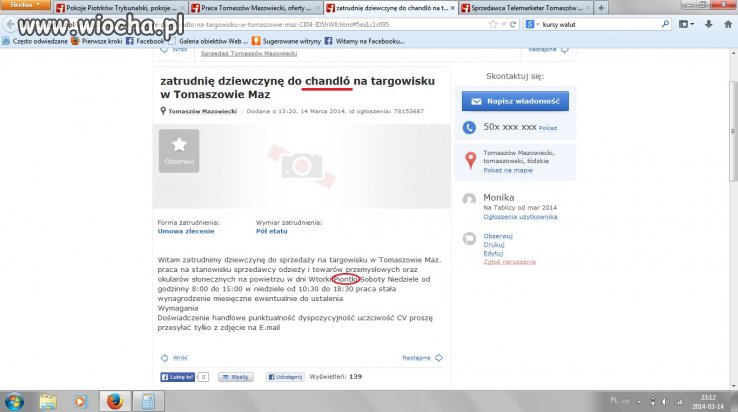Click the volume speaker tray icon
The width and height of the screenshot is (738, 412).
click(665, 402)
